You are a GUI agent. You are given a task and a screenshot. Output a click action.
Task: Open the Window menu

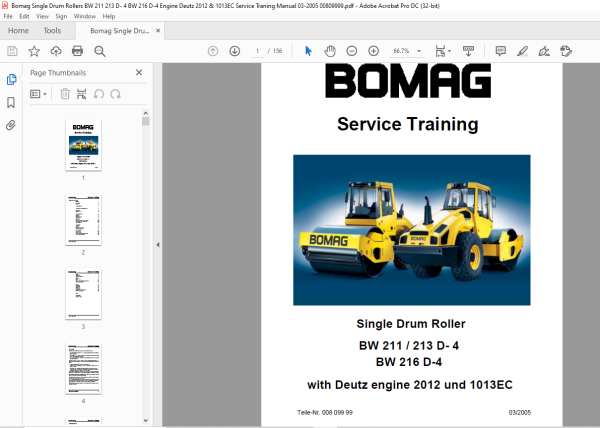coord(85,16)
